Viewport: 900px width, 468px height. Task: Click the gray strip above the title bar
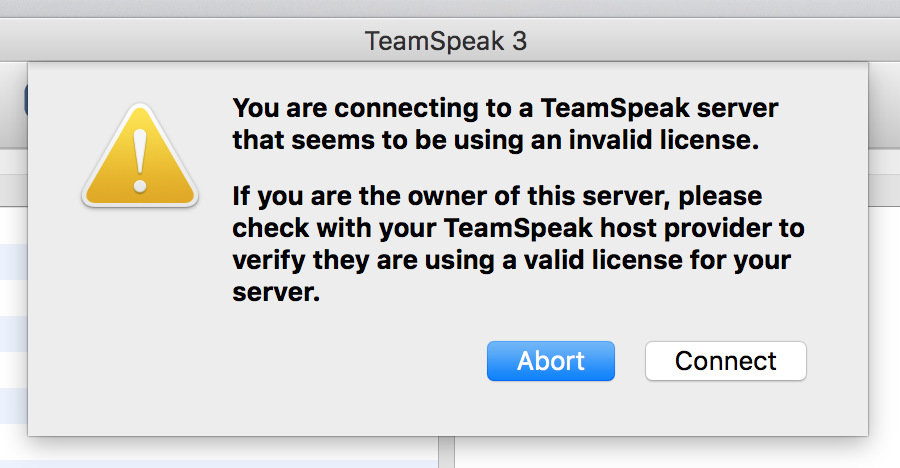[450, 8]
